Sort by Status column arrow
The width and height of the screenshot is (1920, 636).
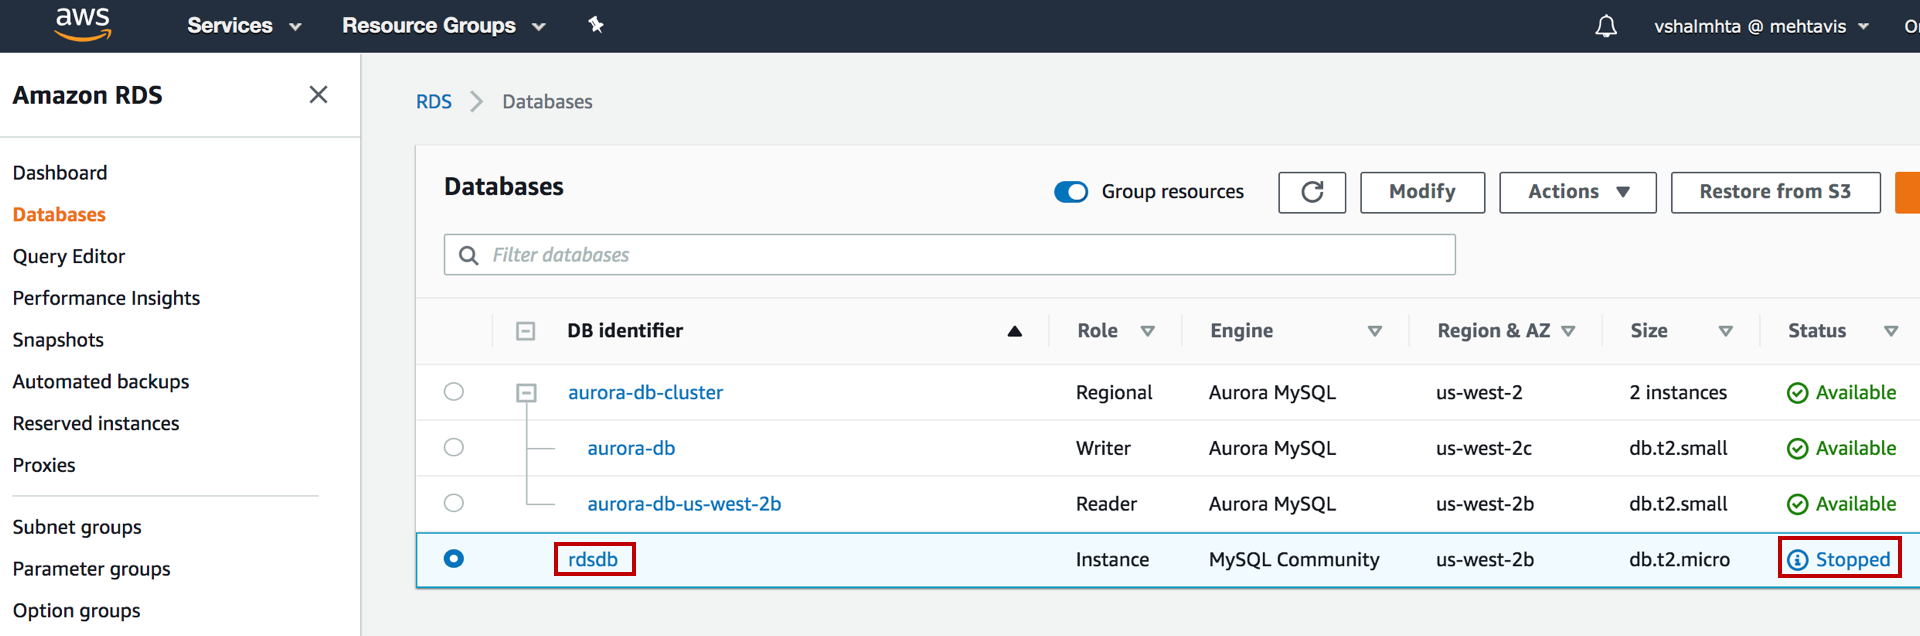tap(1891, 331)
